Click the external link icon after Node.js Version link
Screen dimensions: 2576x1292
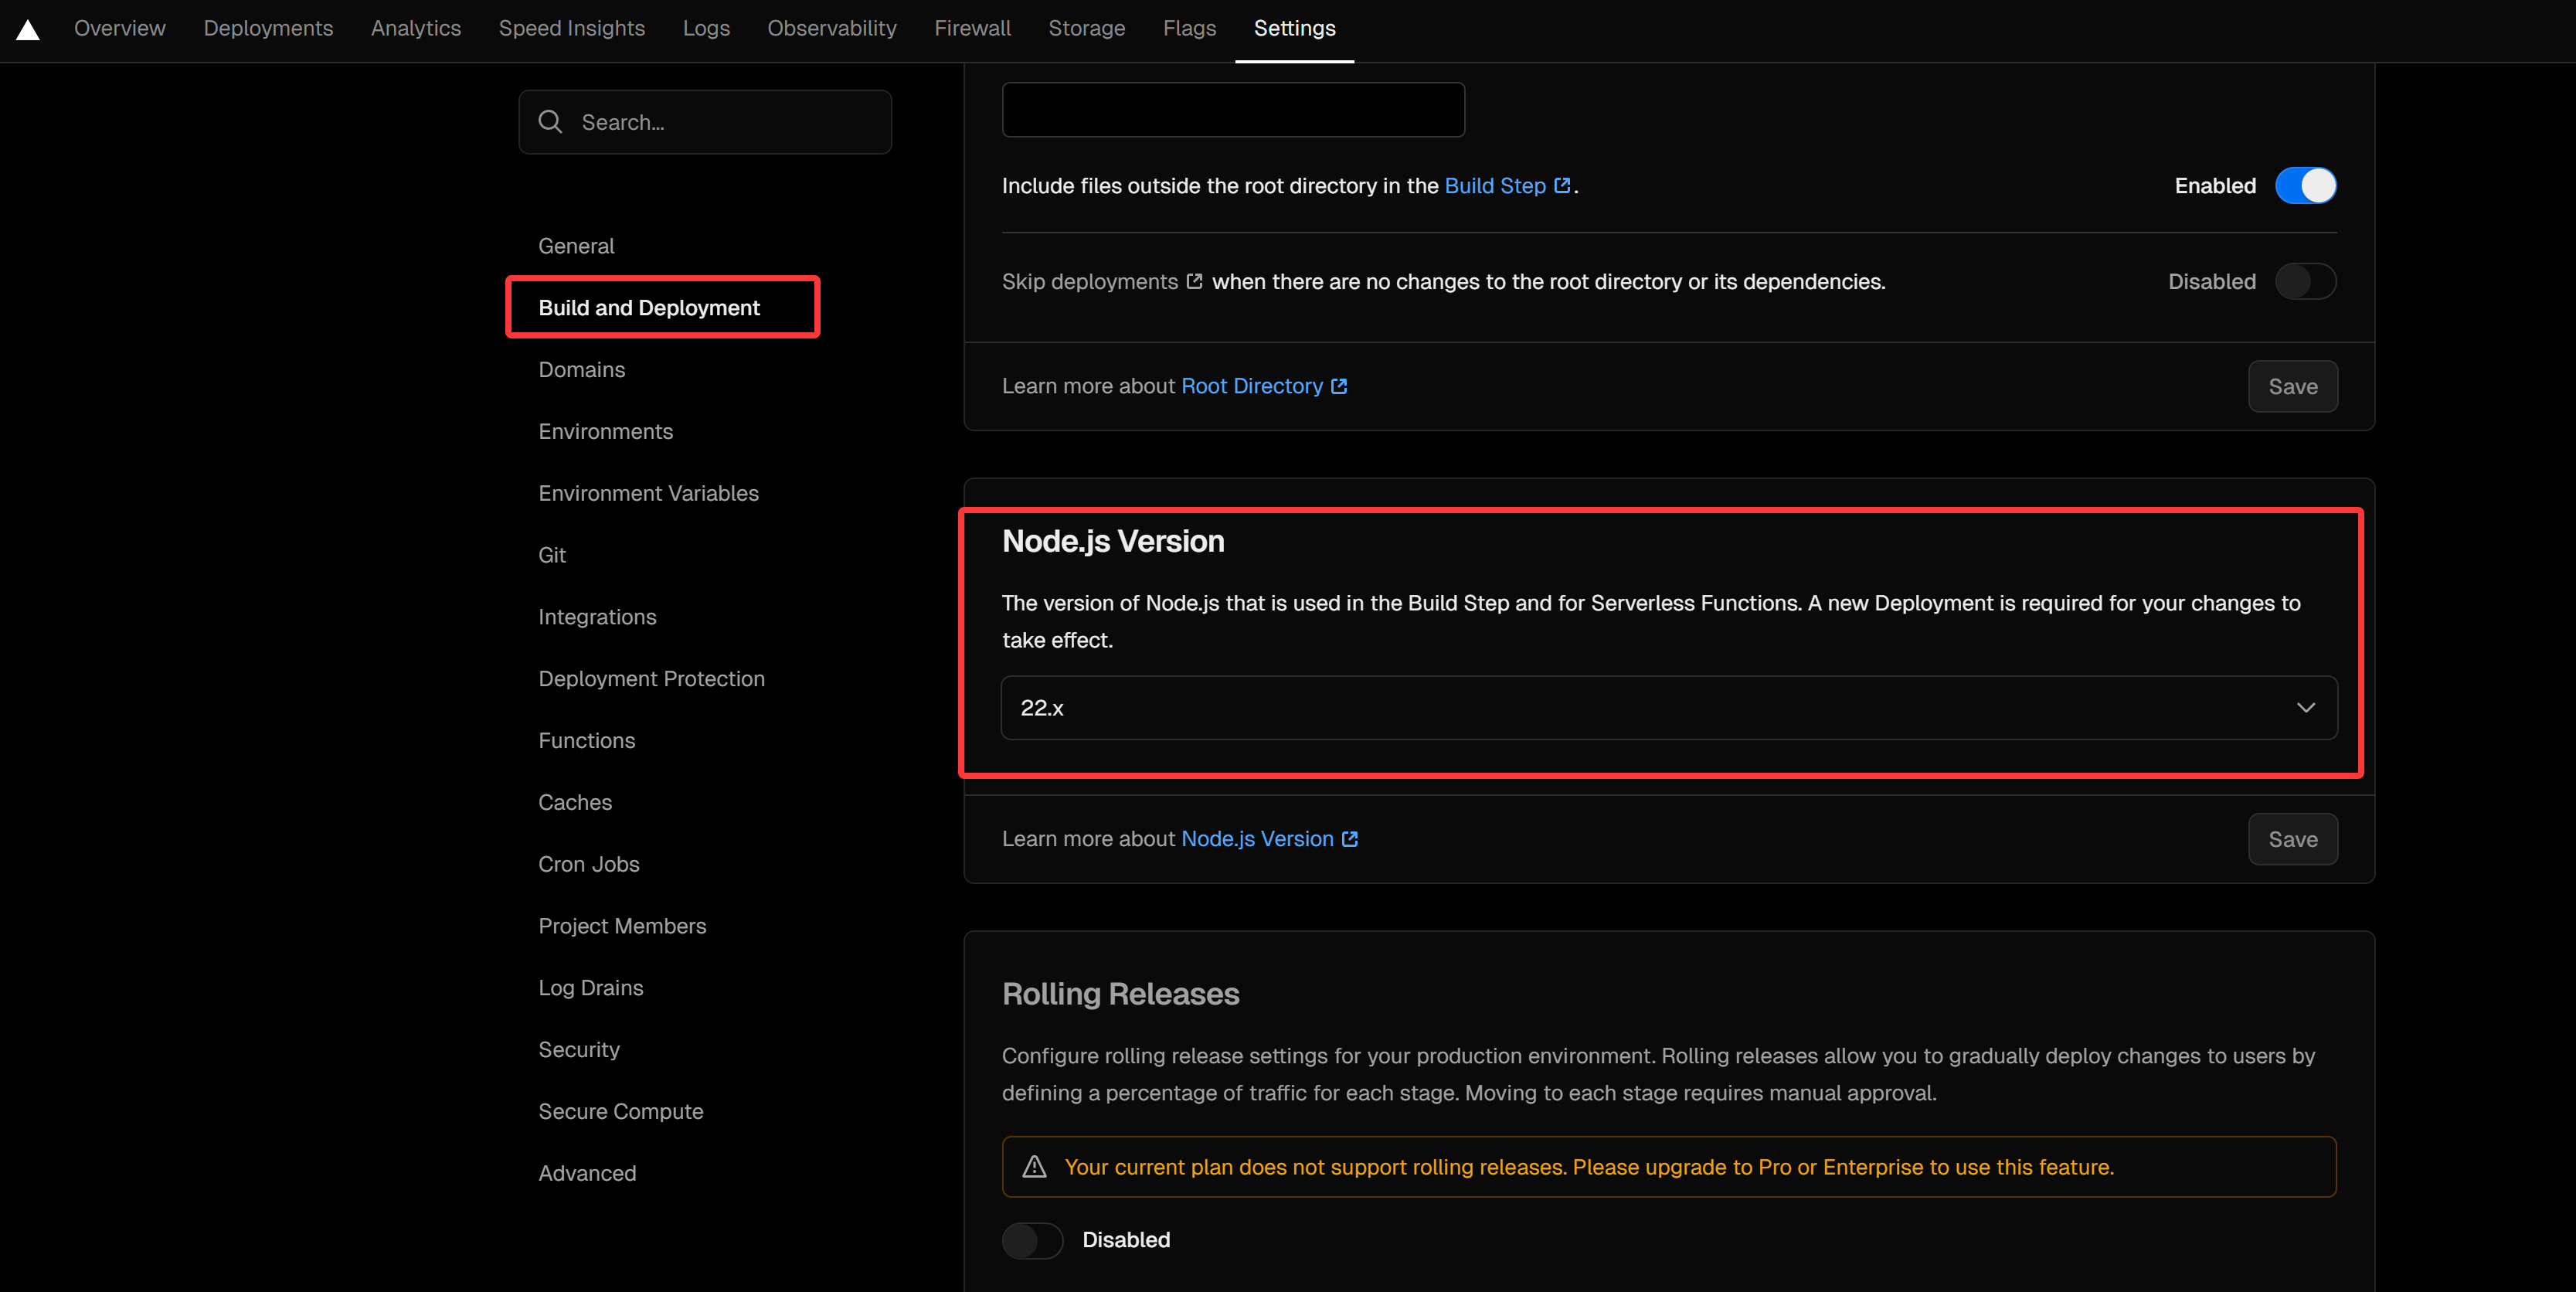[x=1350, y=839]
